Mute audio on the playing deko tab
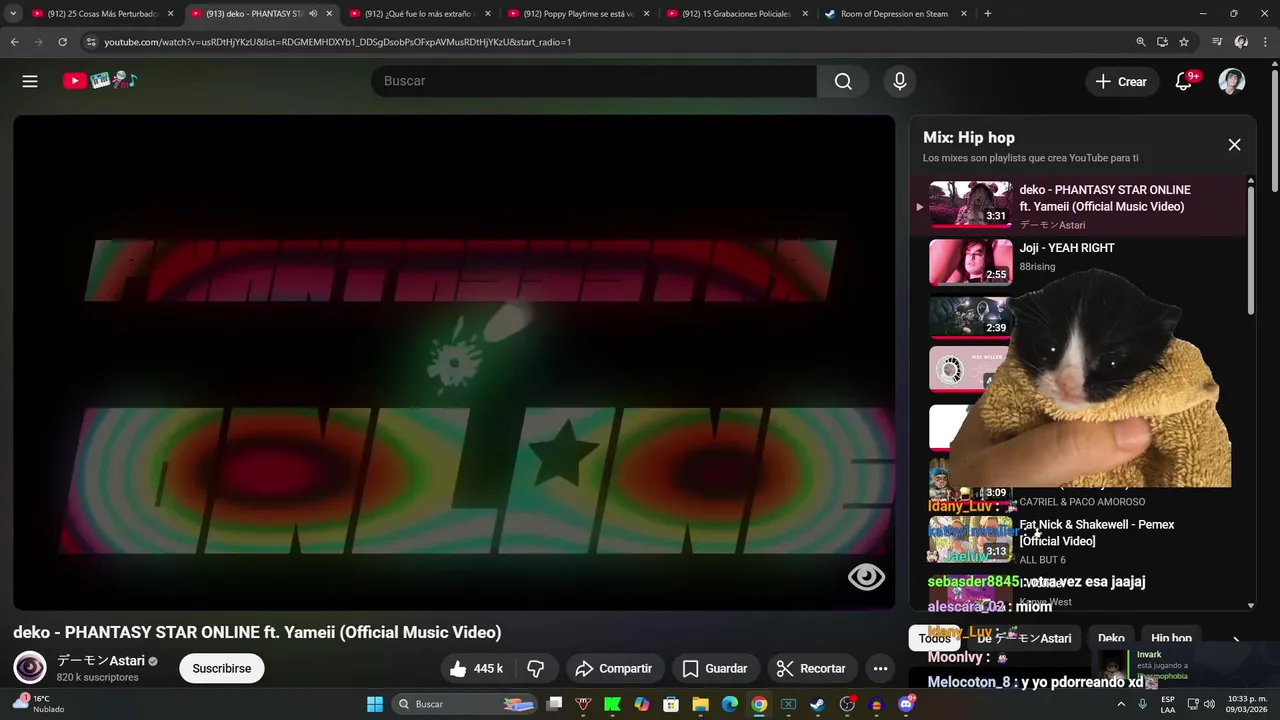The width and height of the screenshot is (1280, 720). [x=313, y=14]
